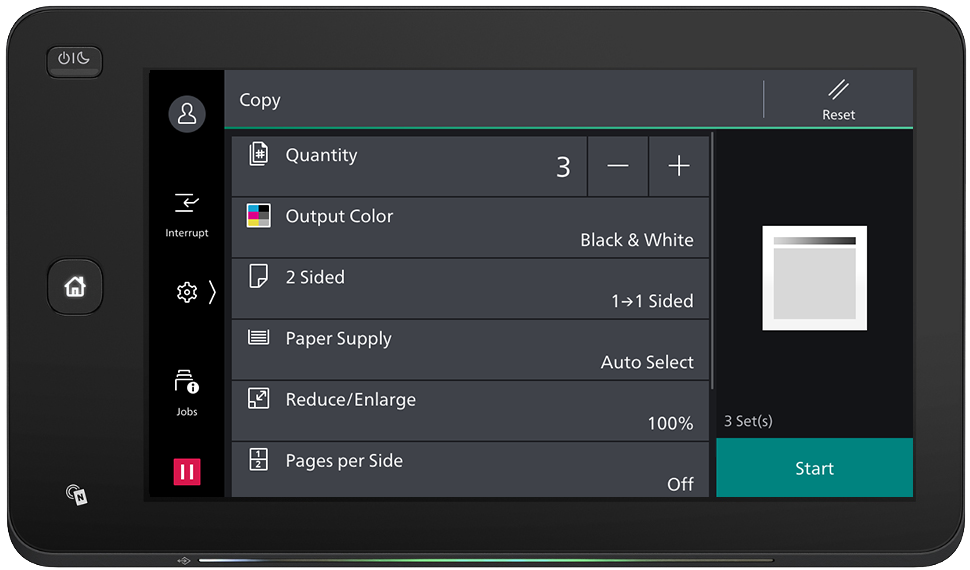This screenshot has width=970, height=570.
Task: Click the '100%' value
Action: tap(670, 423)
